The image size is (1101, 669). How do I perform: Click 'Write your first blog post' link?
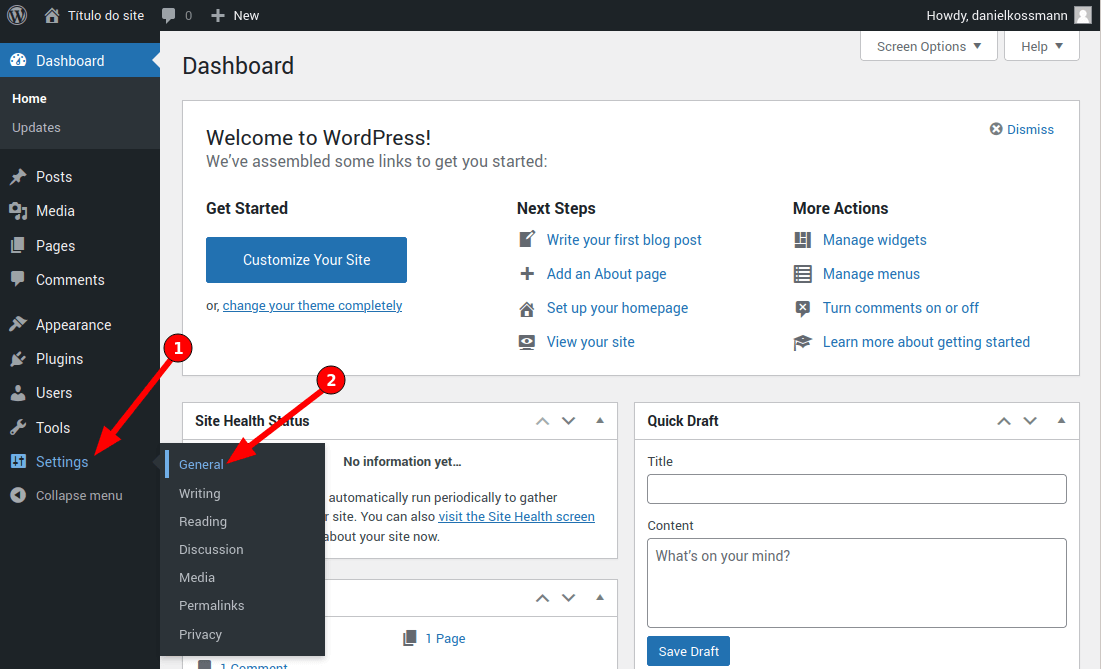[624, 240]
